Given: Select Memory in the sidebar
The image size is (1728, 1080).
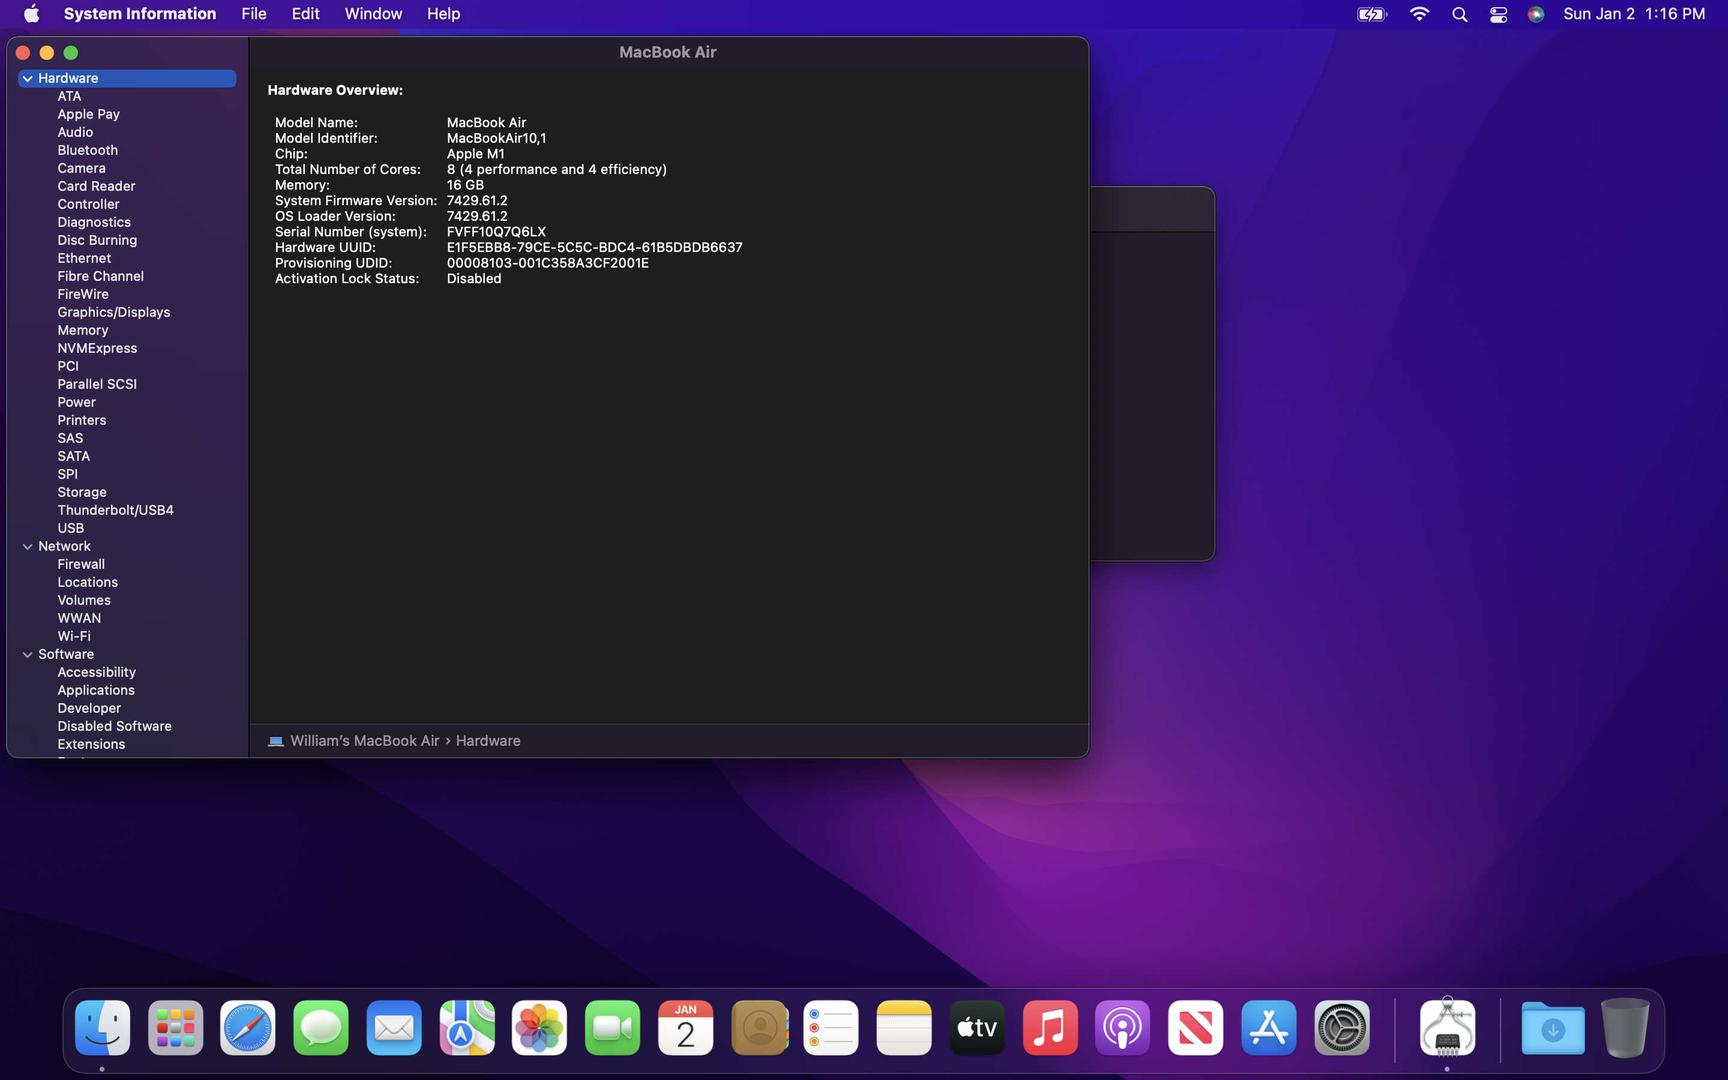Looking at the screenshot, I should (82, 330).
